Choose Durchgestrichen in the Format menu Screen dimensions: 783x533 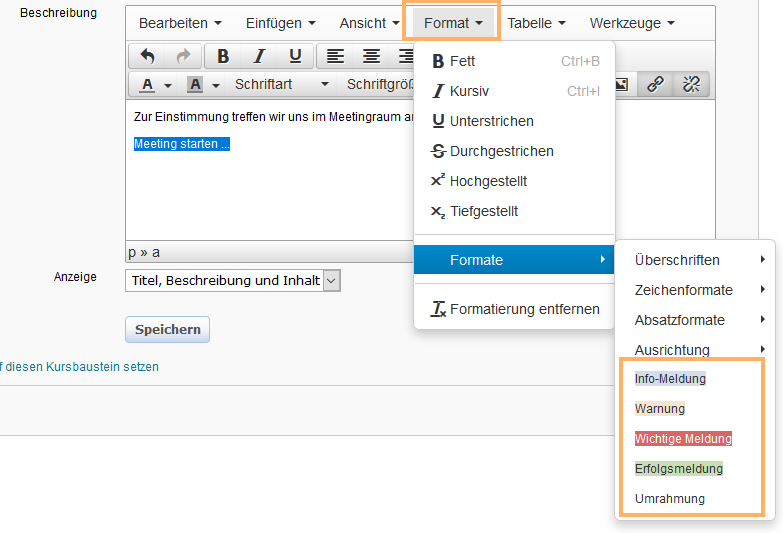(x=514, y=151)
